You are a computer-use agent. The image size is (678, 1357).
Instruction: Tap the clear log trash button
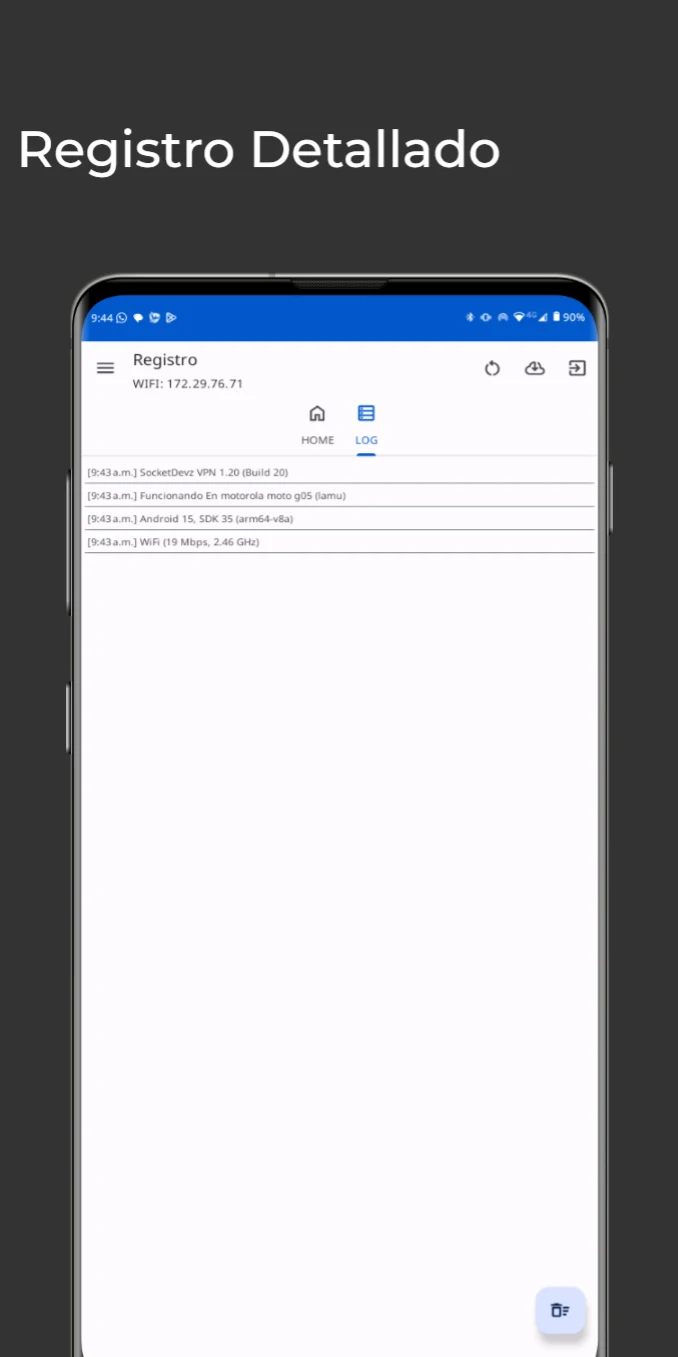pyautogui.click(x=560, y=1310)
